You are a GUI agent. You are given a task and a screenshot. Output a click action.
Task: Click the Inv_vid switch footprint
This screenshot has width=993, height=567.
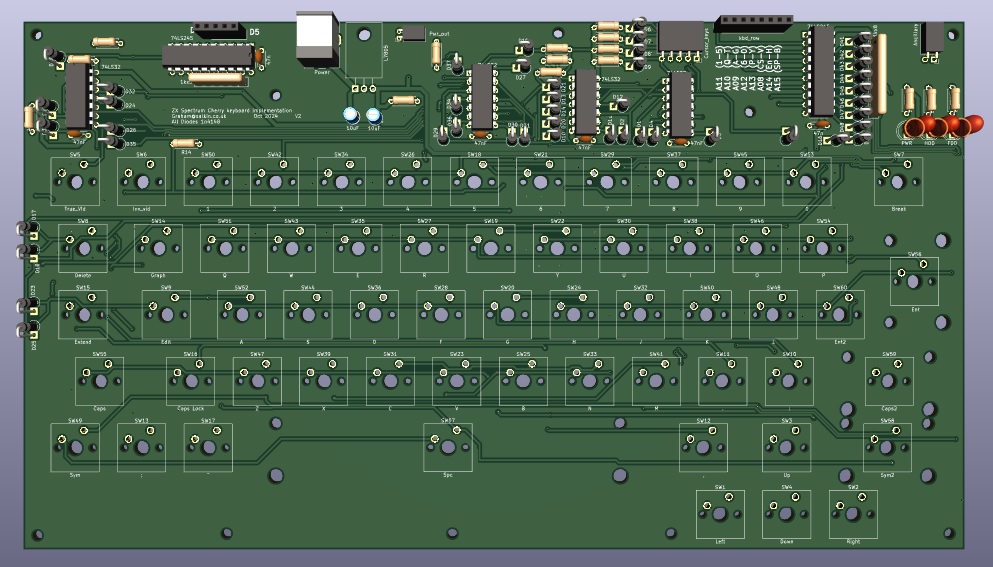click(x=141, y=182)
